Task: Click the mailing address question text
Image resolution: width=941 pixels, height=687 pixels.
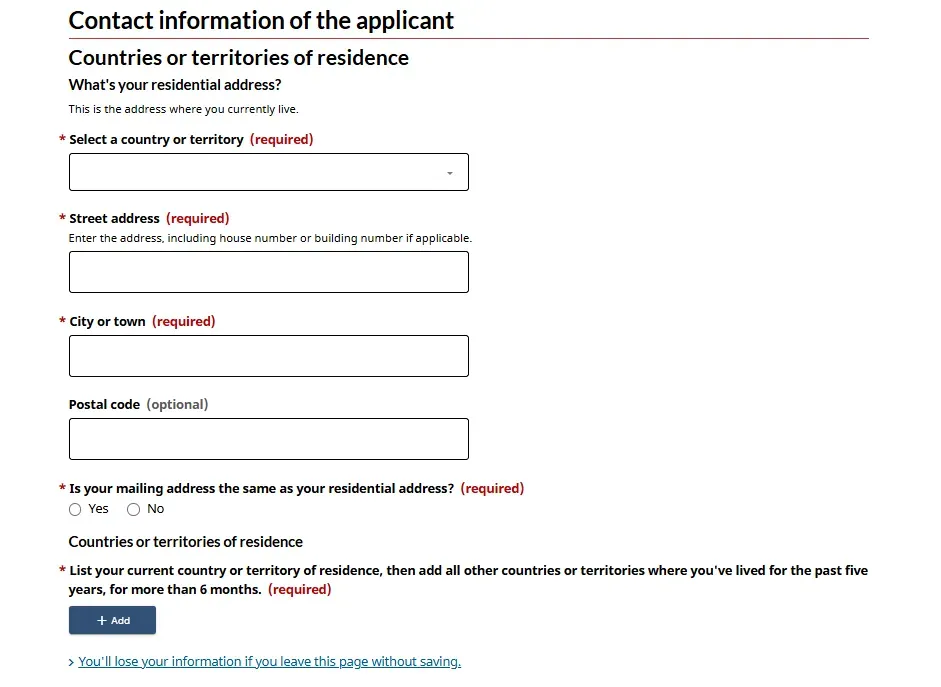Action: (x=261, y=489)
